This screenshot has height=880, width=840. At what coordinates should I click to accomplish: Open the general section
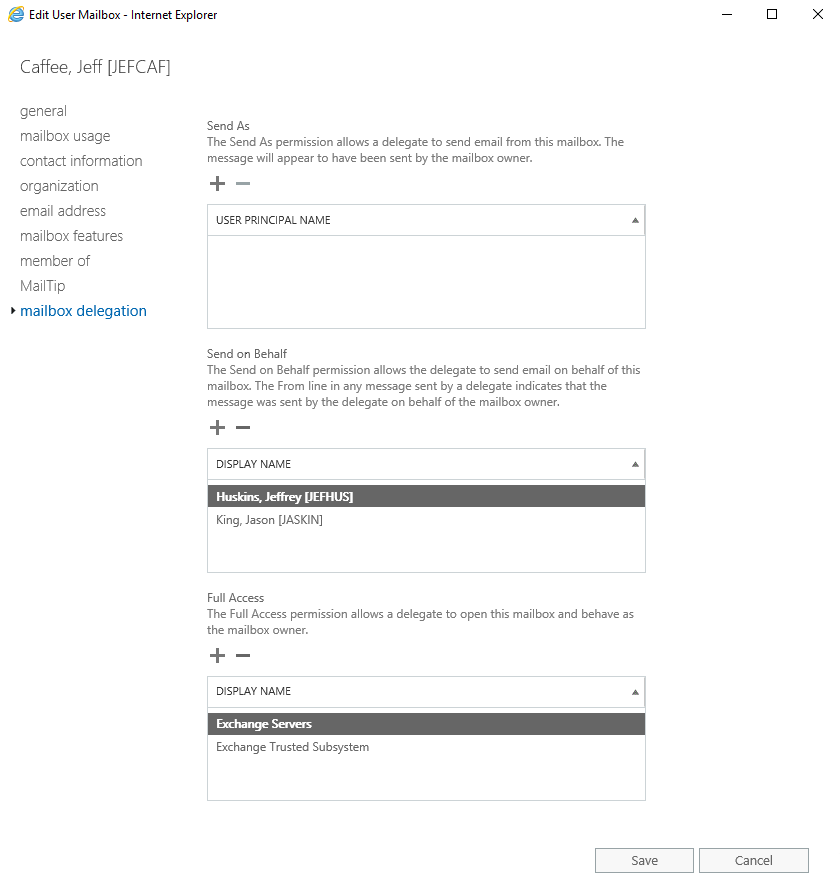[43, 111]
